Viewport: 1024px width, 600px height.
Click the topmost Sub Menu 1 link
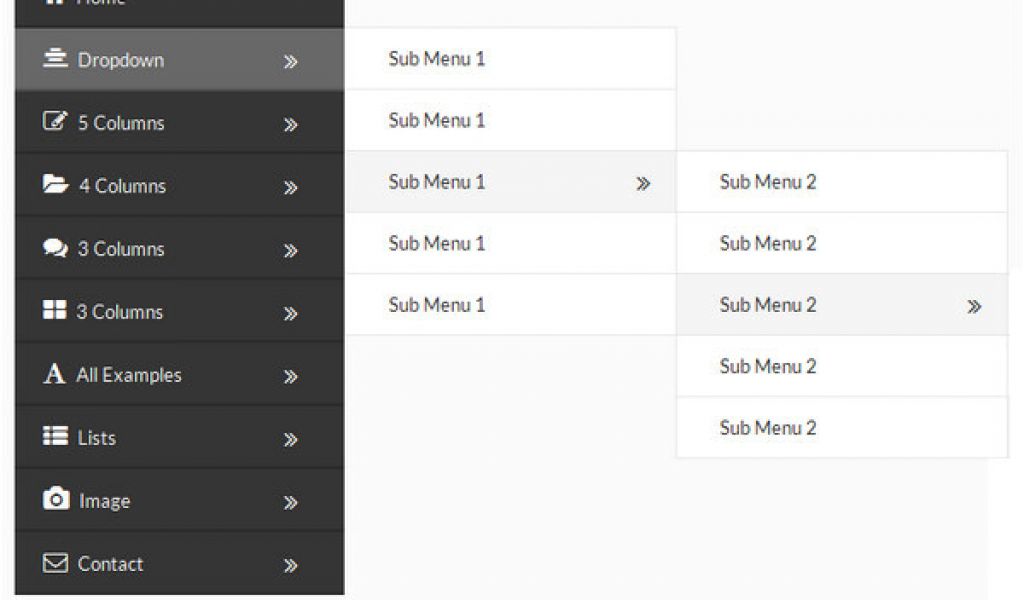coord(436,58)
